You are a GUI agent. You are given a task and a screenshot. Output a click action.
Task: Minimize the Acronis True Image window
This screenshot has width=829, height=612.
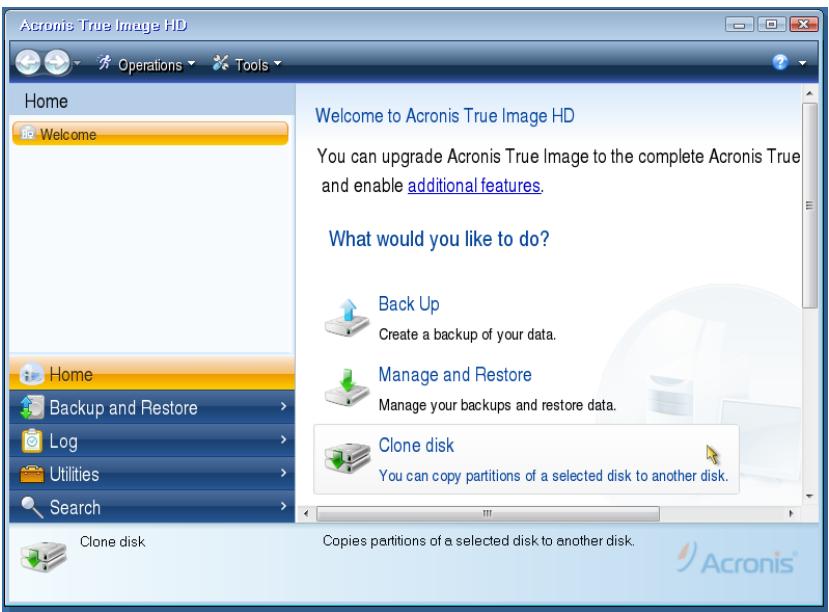point(739,24)
